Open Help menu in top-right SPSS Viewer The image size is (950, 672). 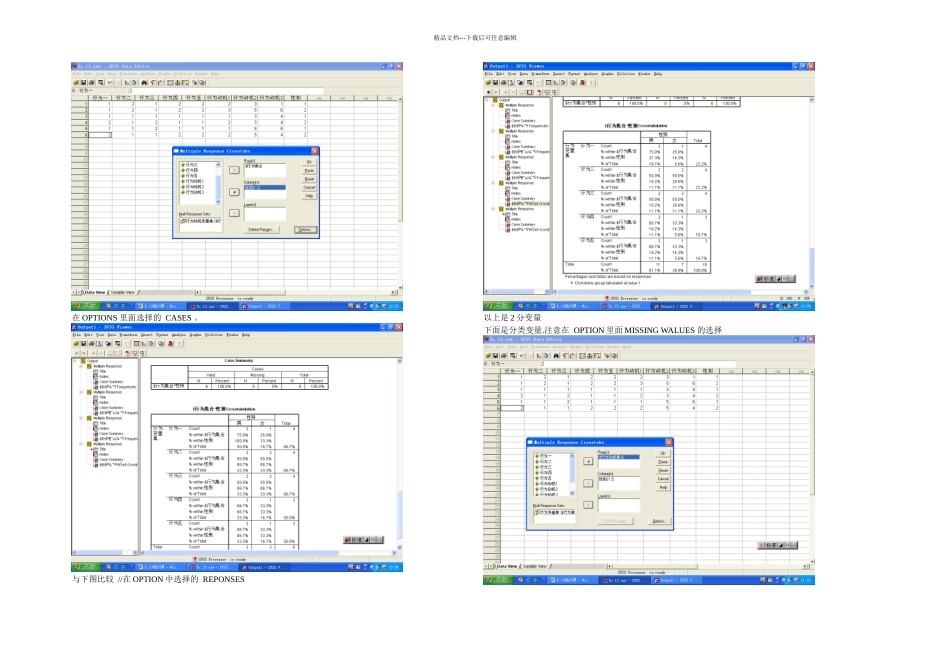point(658,74)
